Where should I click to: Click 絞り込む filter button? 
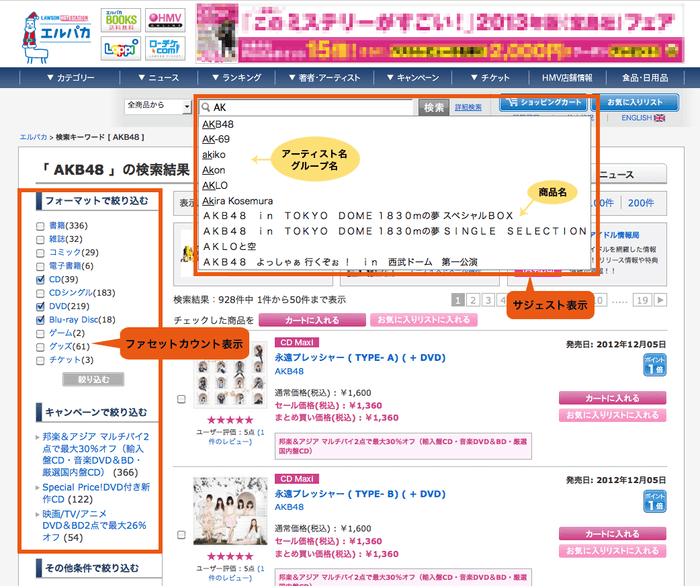93,379
